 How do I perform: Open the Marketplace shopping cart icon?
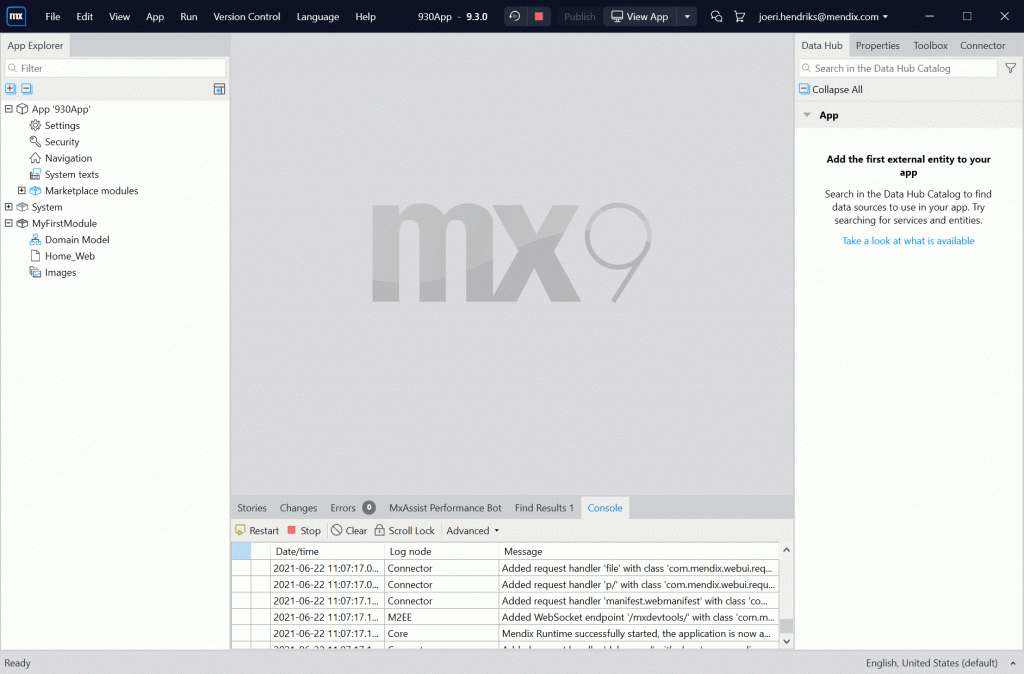click(740, 16)
